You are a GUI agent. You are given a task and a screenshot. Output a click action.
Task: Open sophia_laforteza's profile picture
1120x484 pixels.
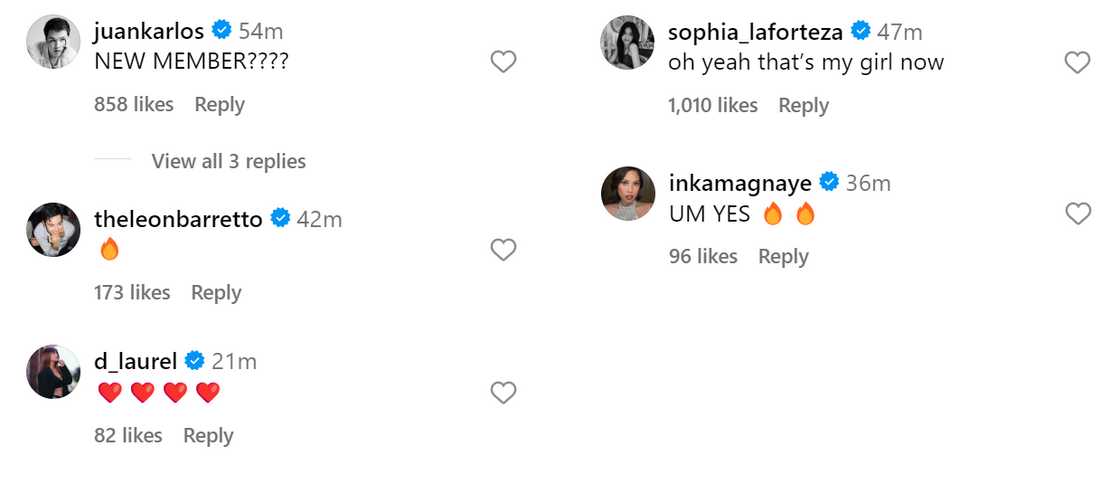click(627, 43)
